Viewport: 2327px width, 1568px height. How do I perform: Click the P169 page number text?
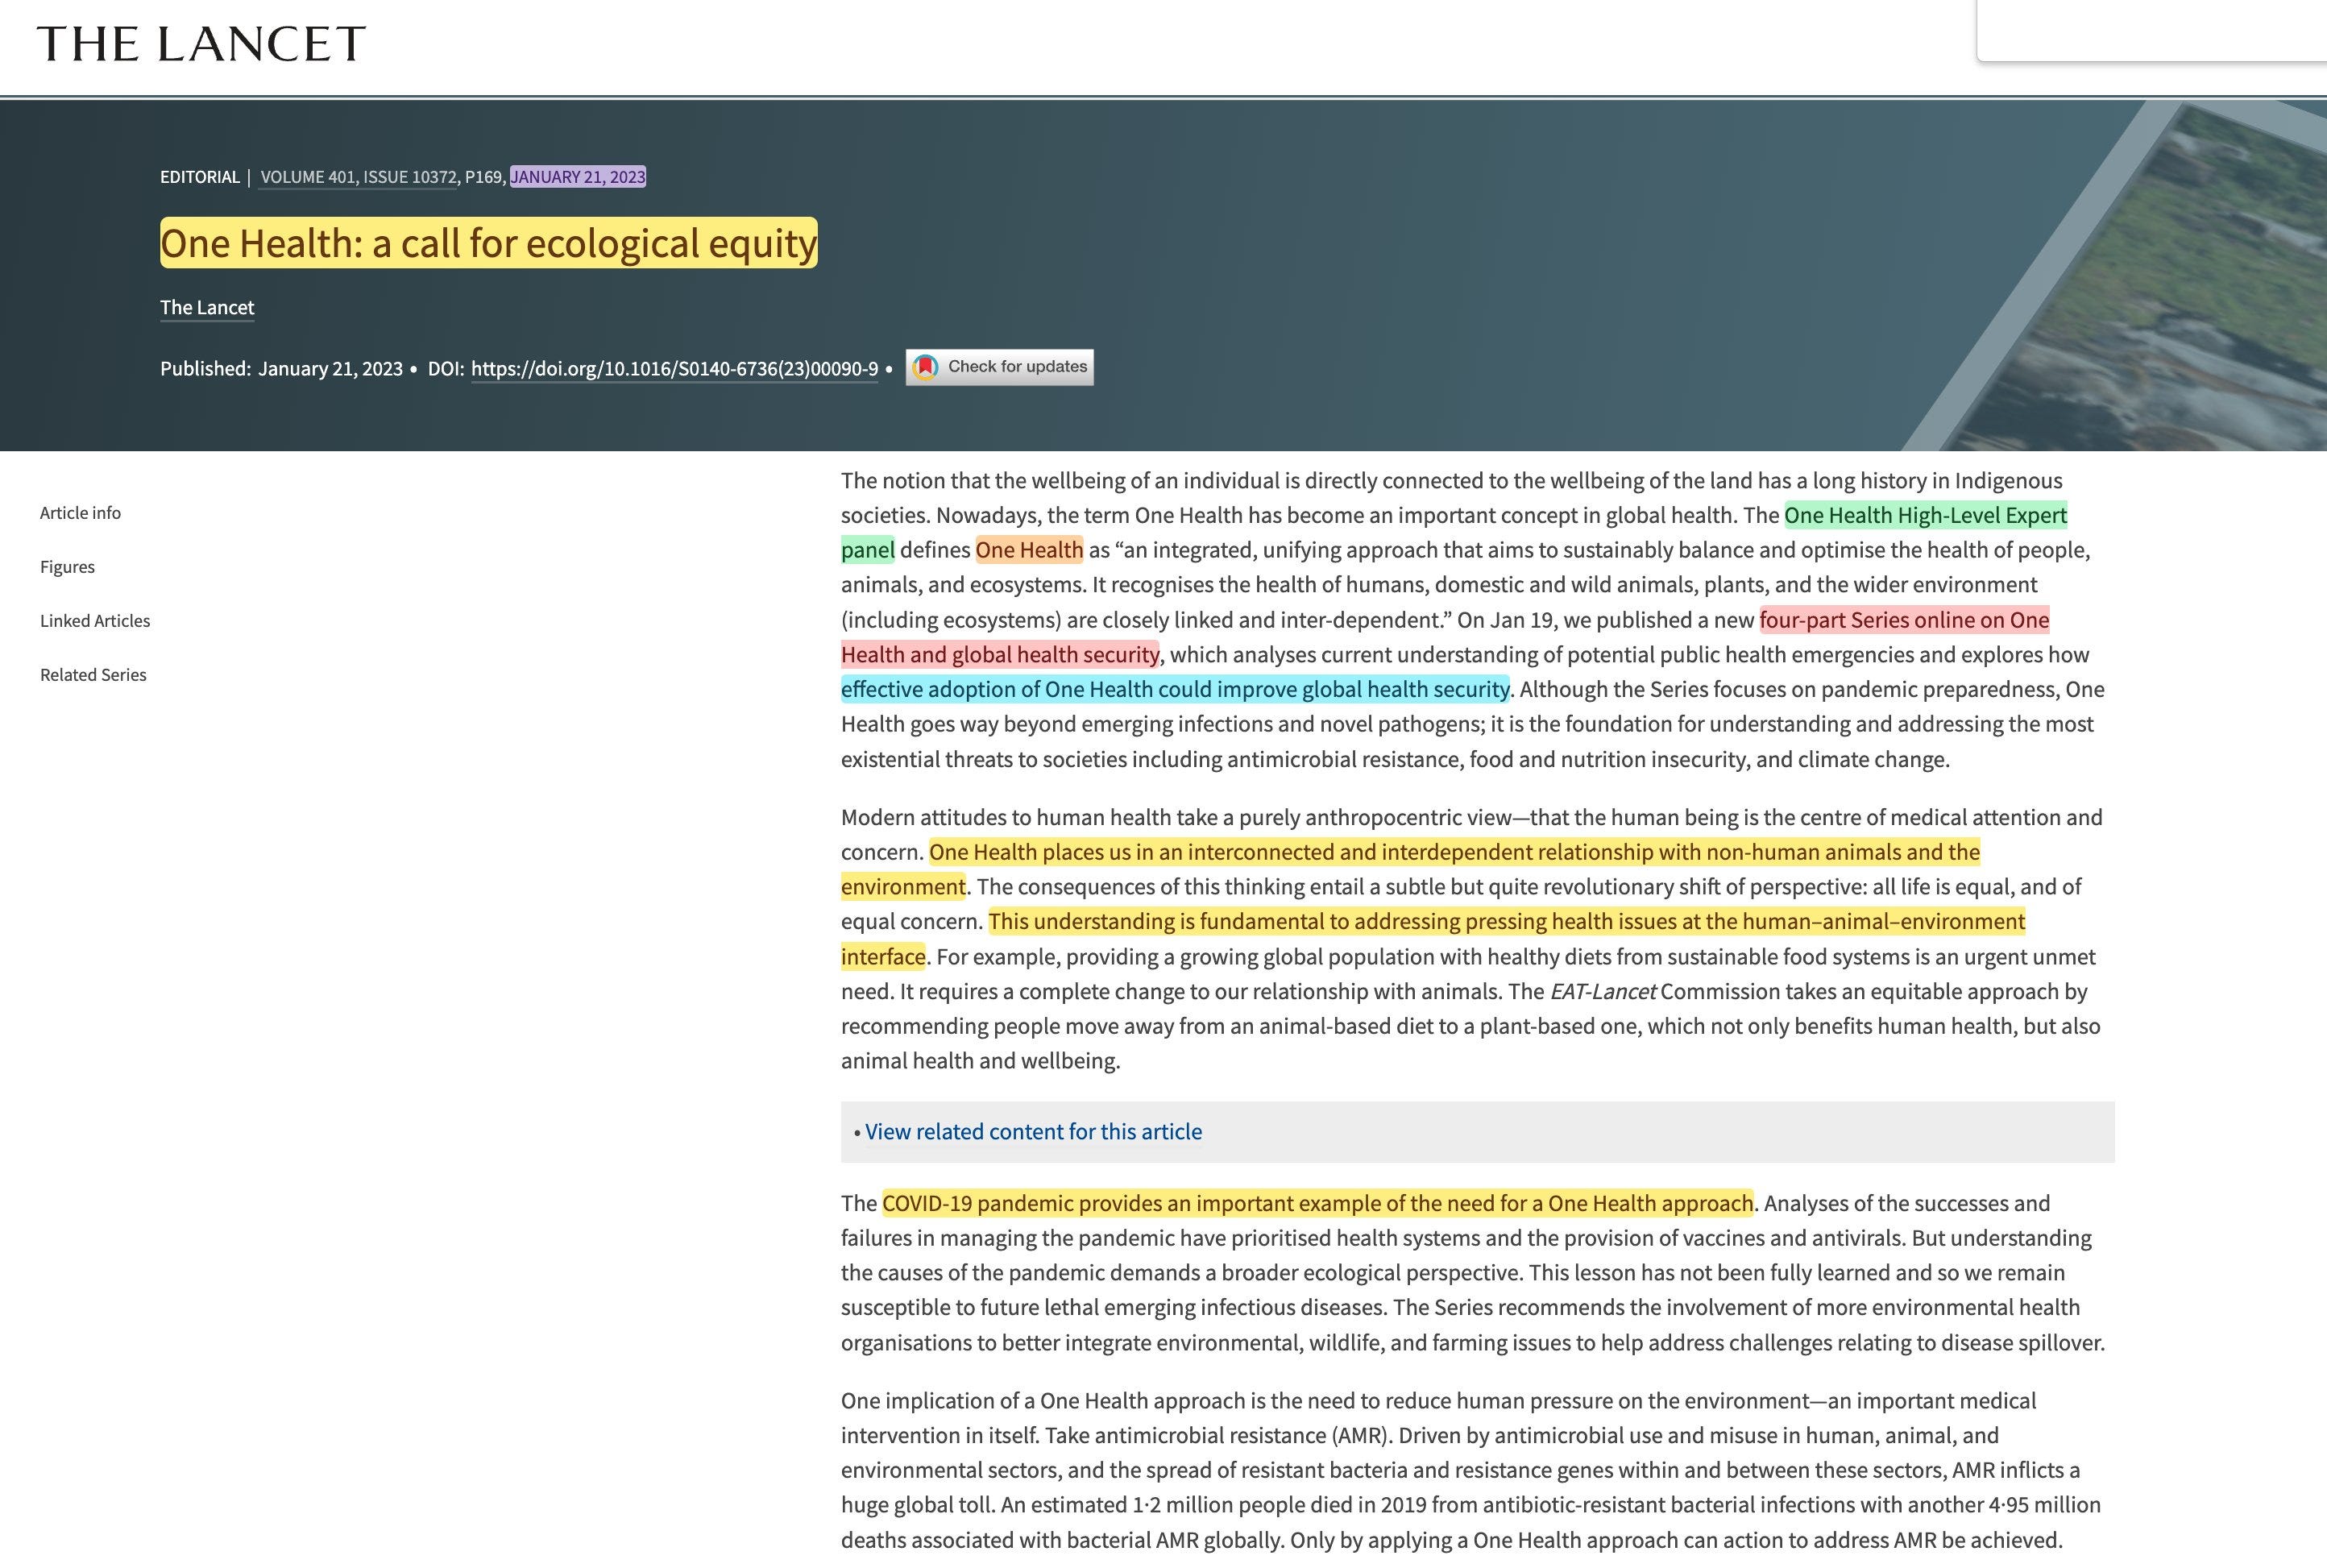click(483, 177)
